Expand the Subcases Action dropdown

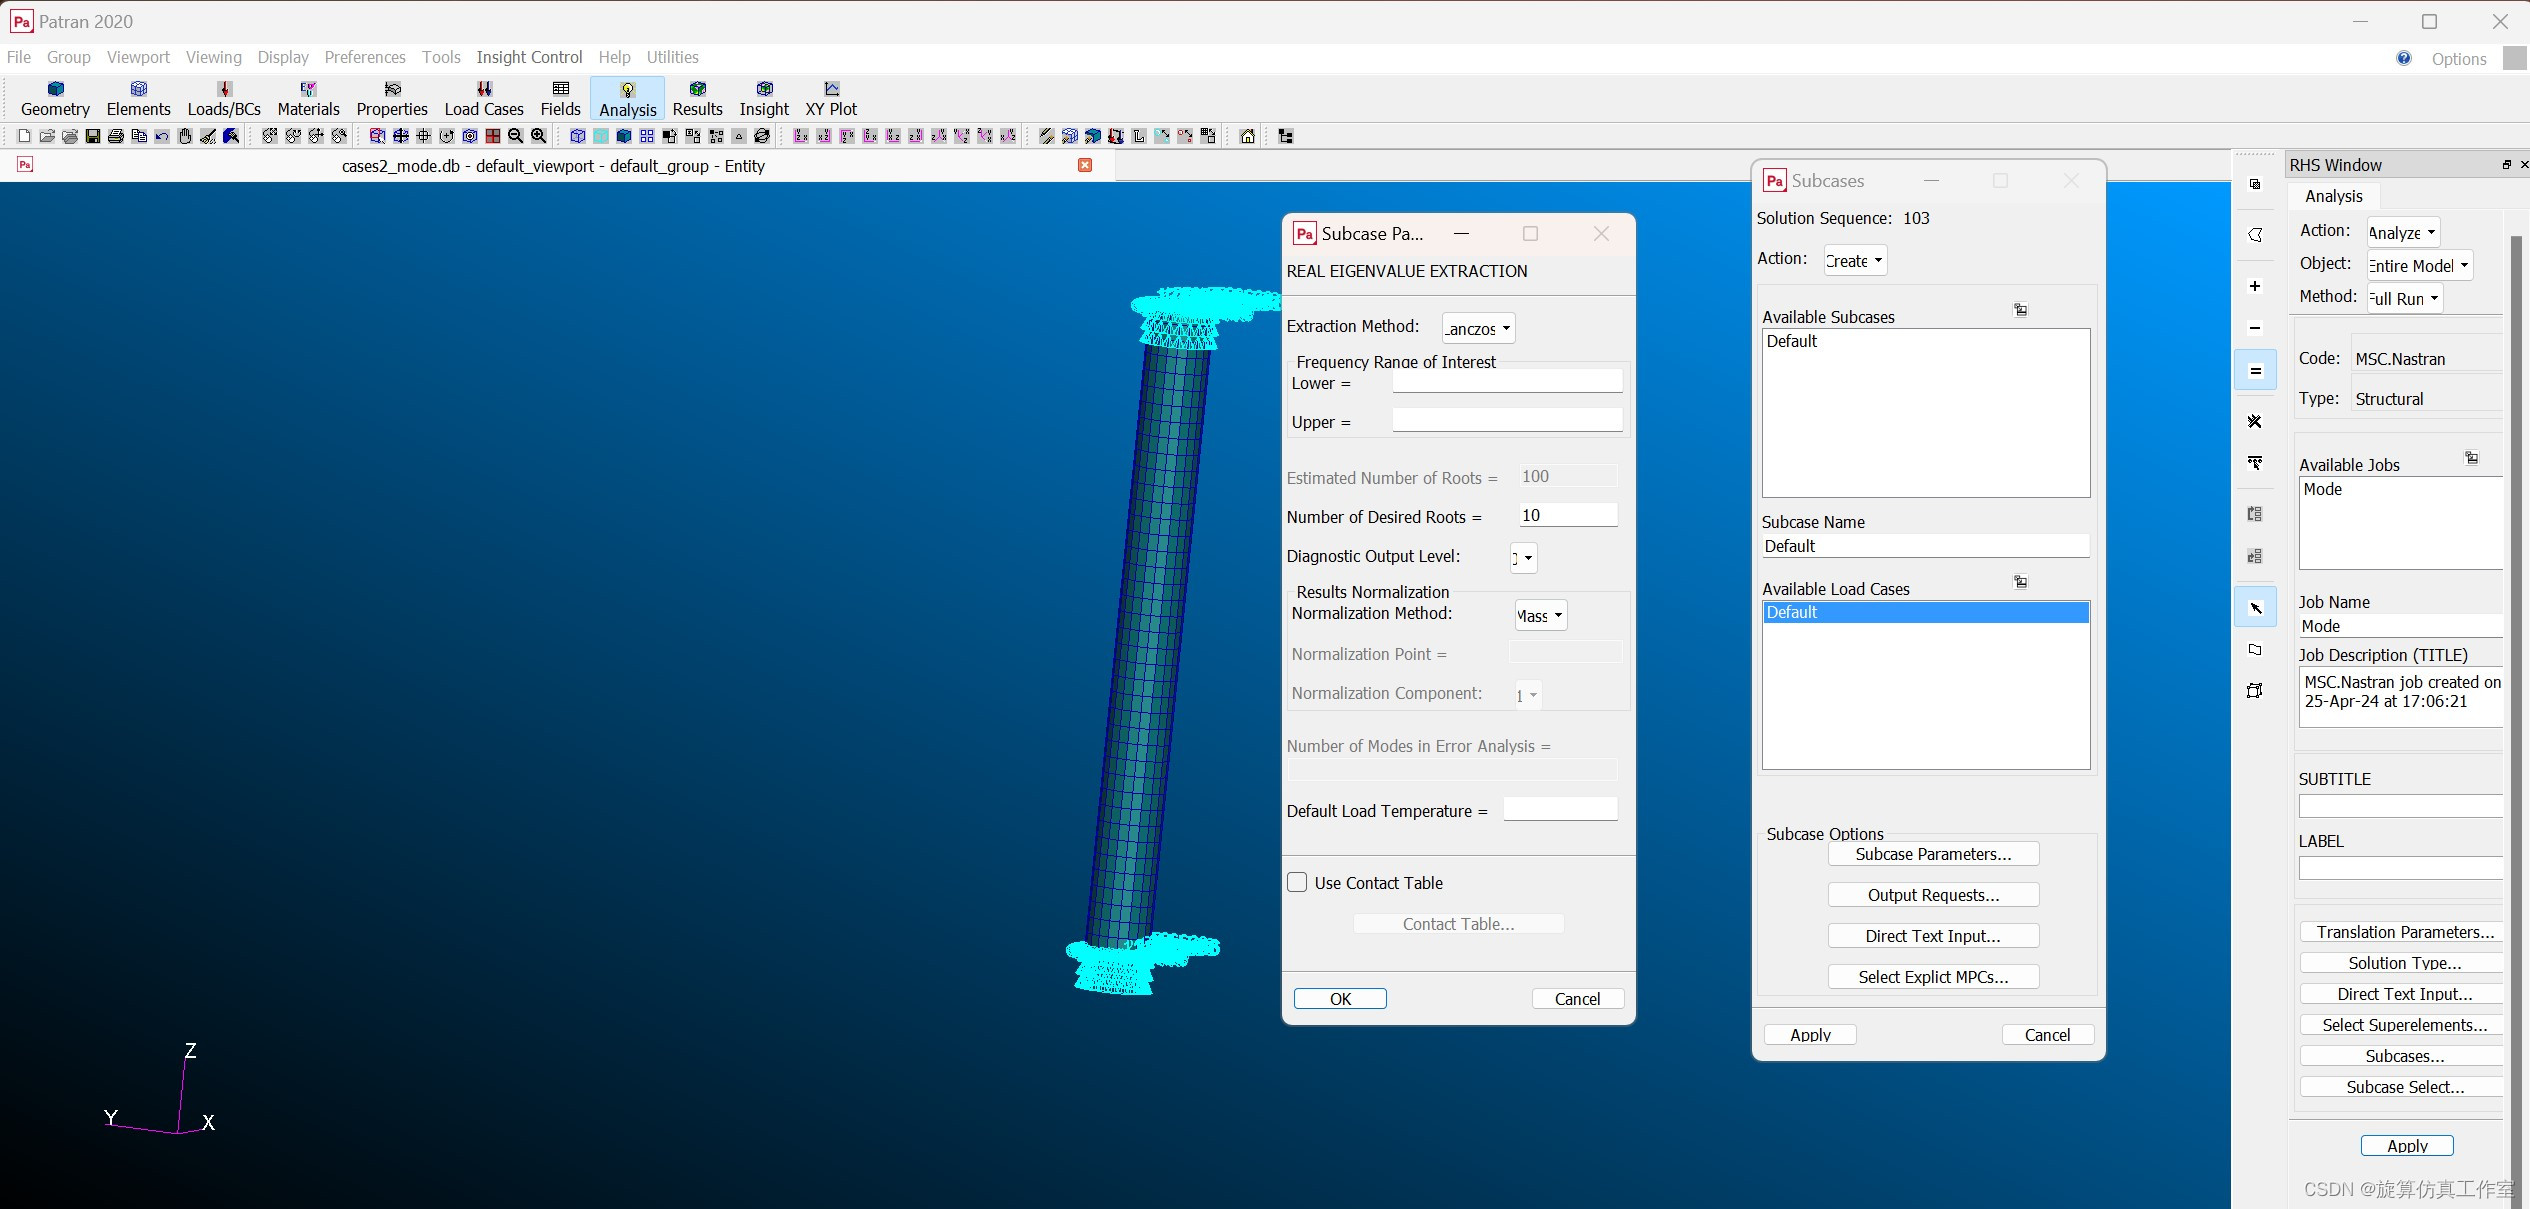pos(1854,260)
